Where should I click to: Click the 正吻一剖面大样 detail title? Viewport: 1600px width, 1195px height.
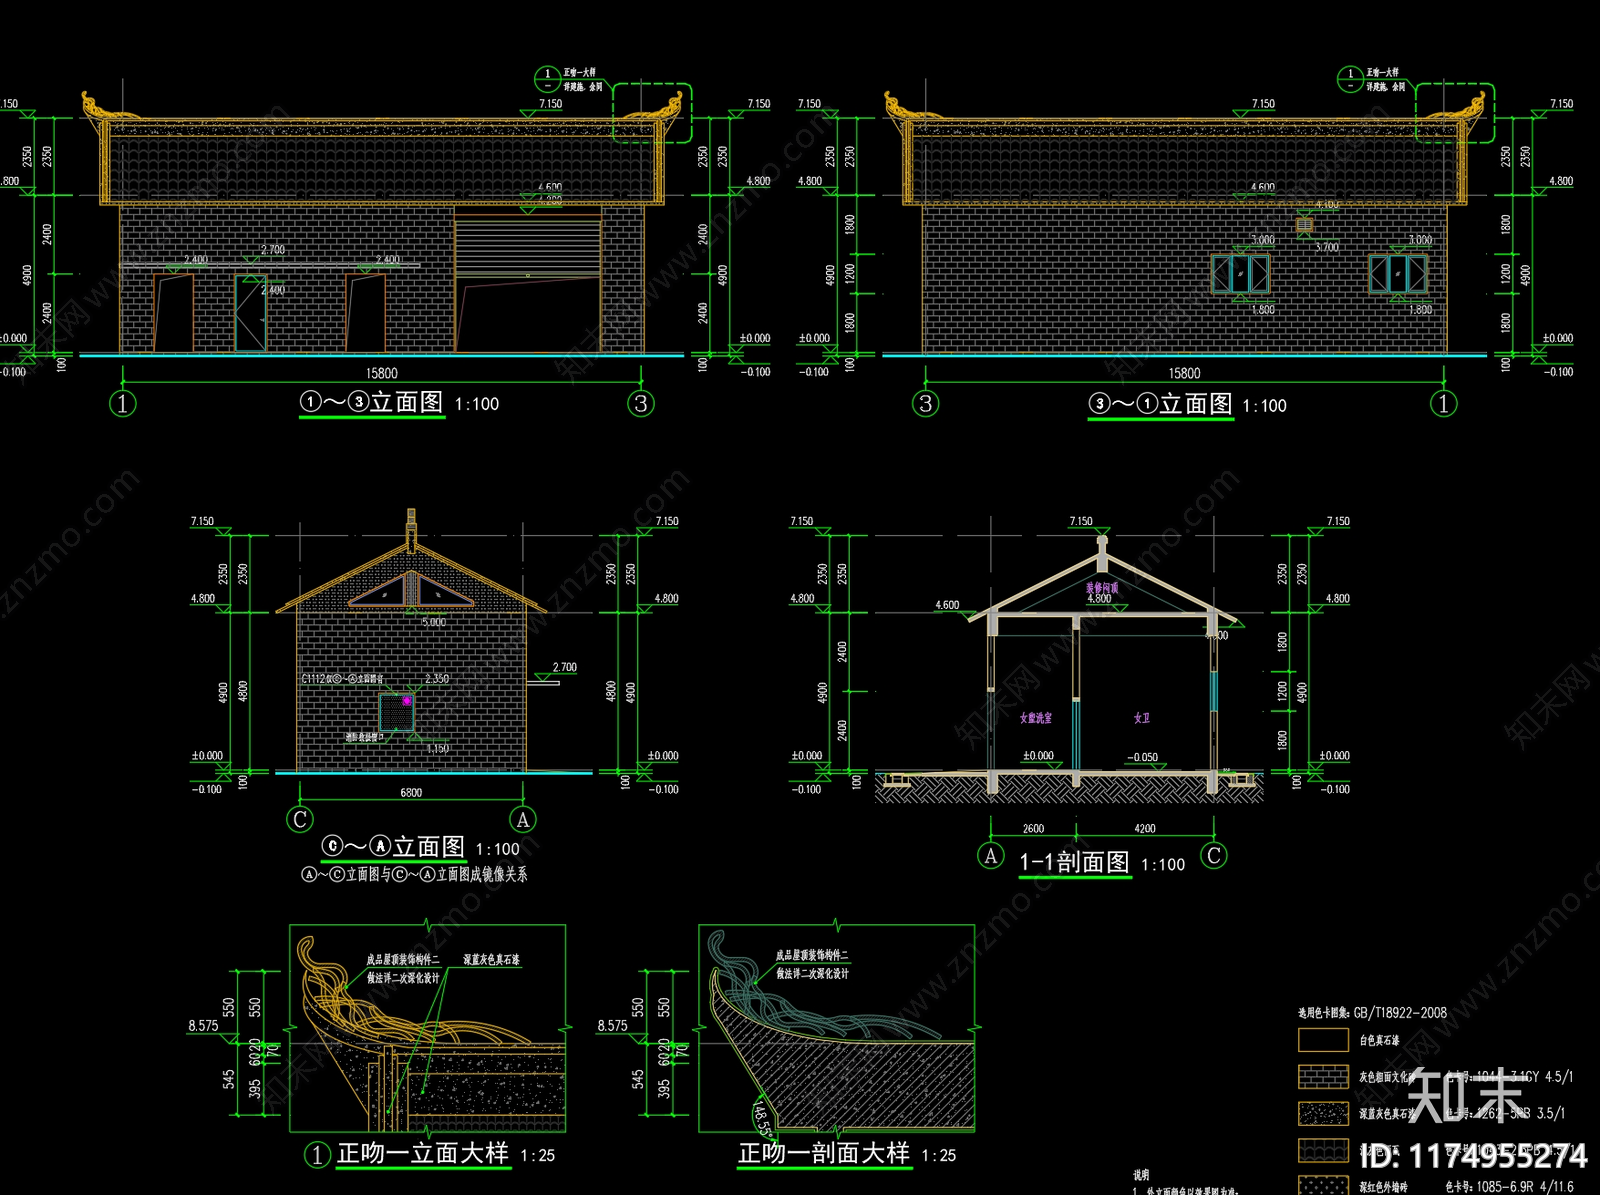[x=824, y=1153]
